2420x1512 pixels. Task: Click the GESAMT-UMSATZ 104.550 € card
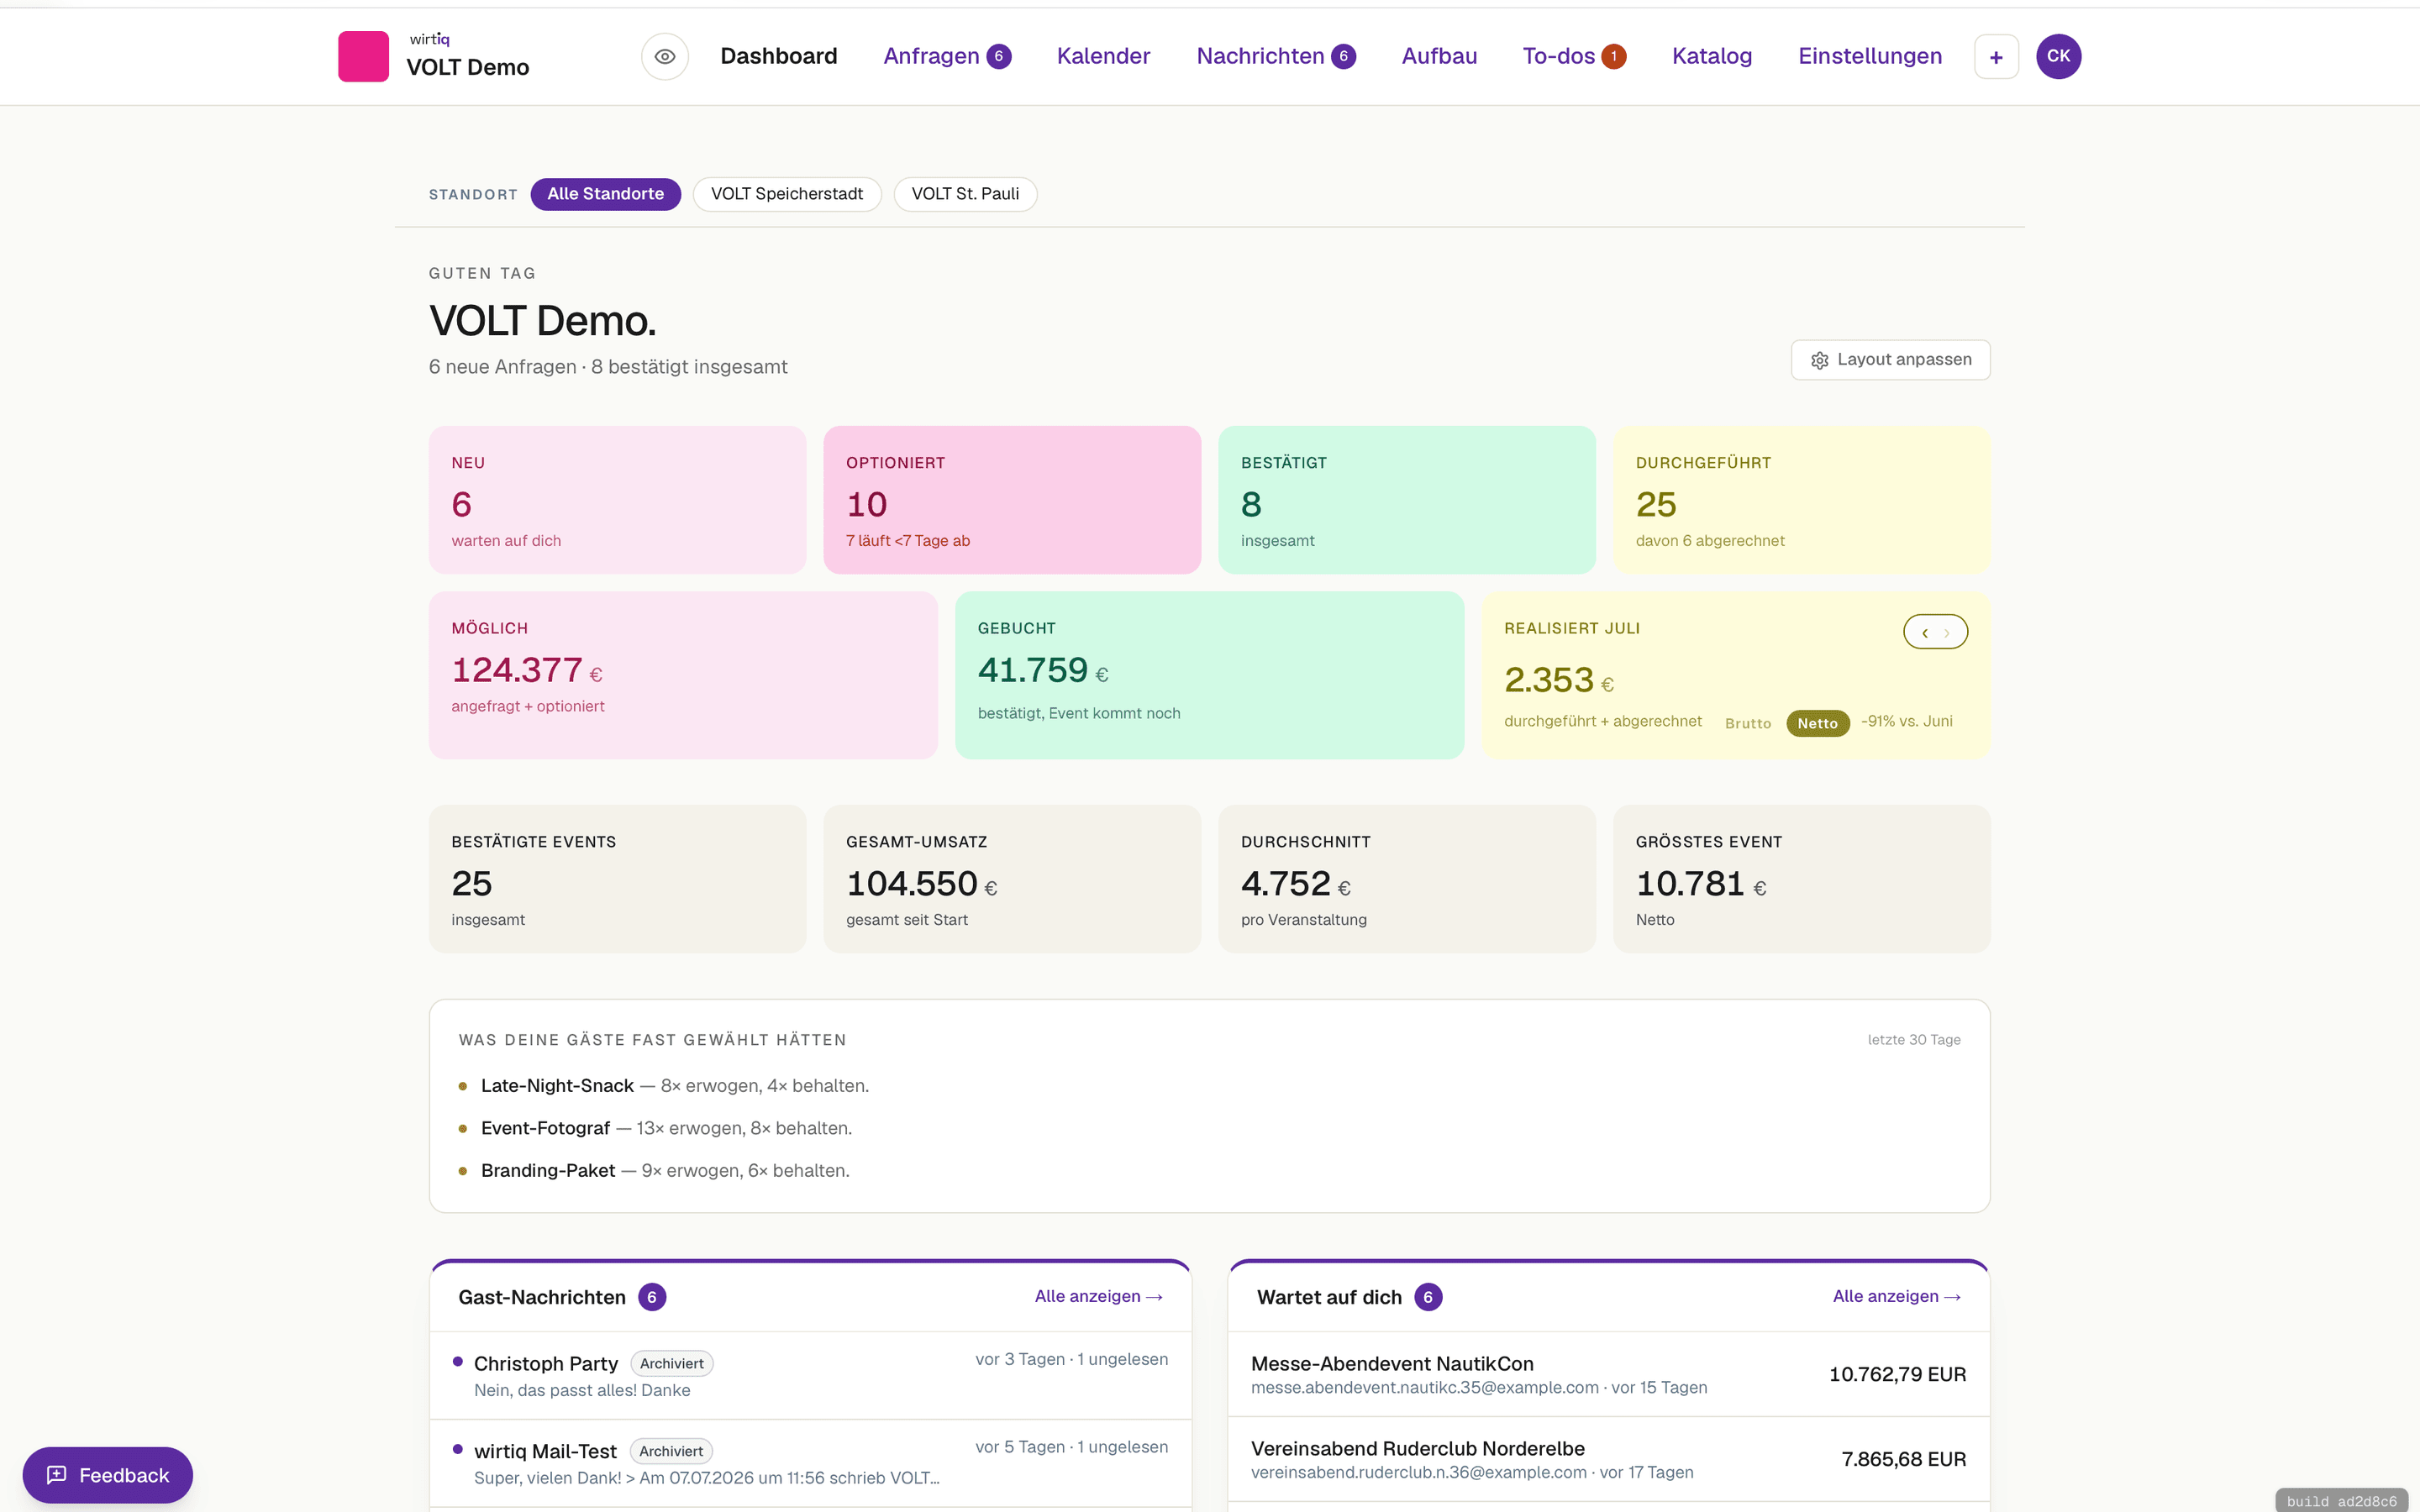[1012, 879]
